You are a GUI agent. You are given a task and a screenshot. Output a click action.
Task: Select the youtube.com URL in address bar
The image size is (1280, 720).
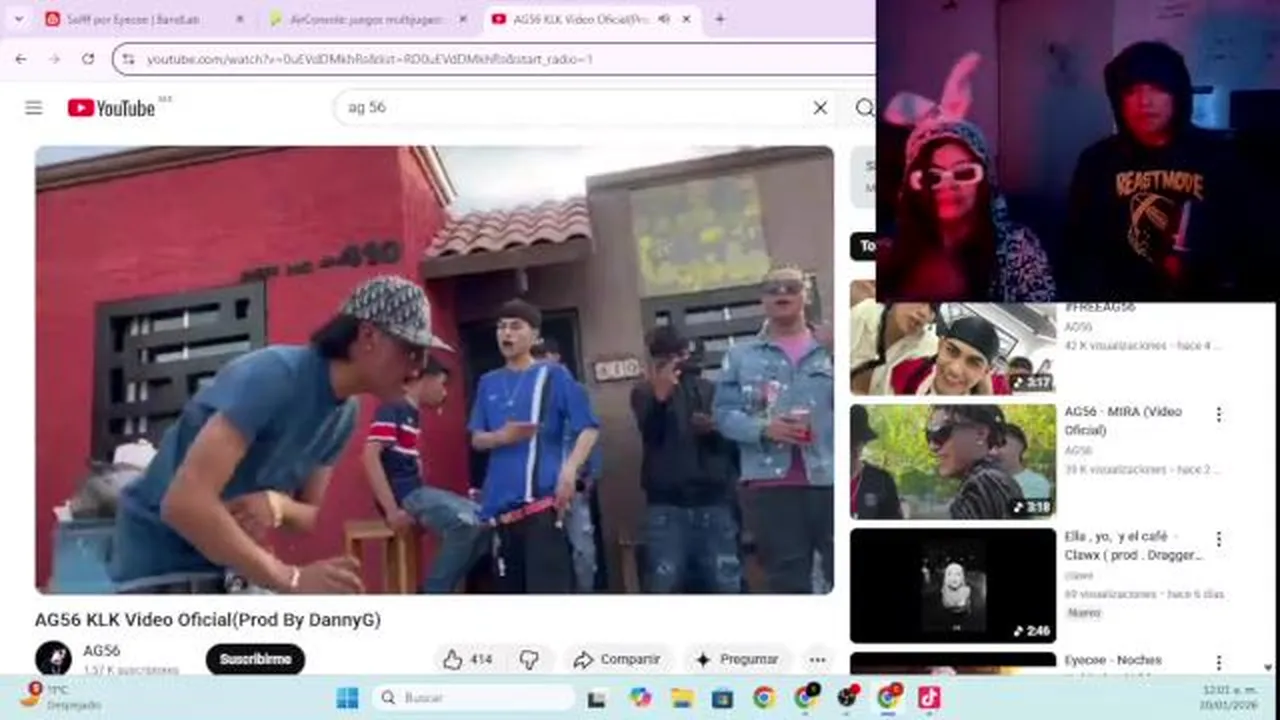(x=370, y=59)
